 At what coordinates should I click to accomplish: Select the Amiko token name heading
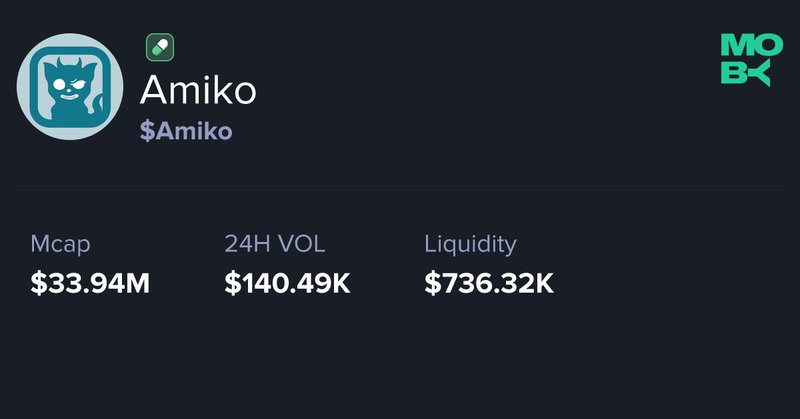click(198, 90)
